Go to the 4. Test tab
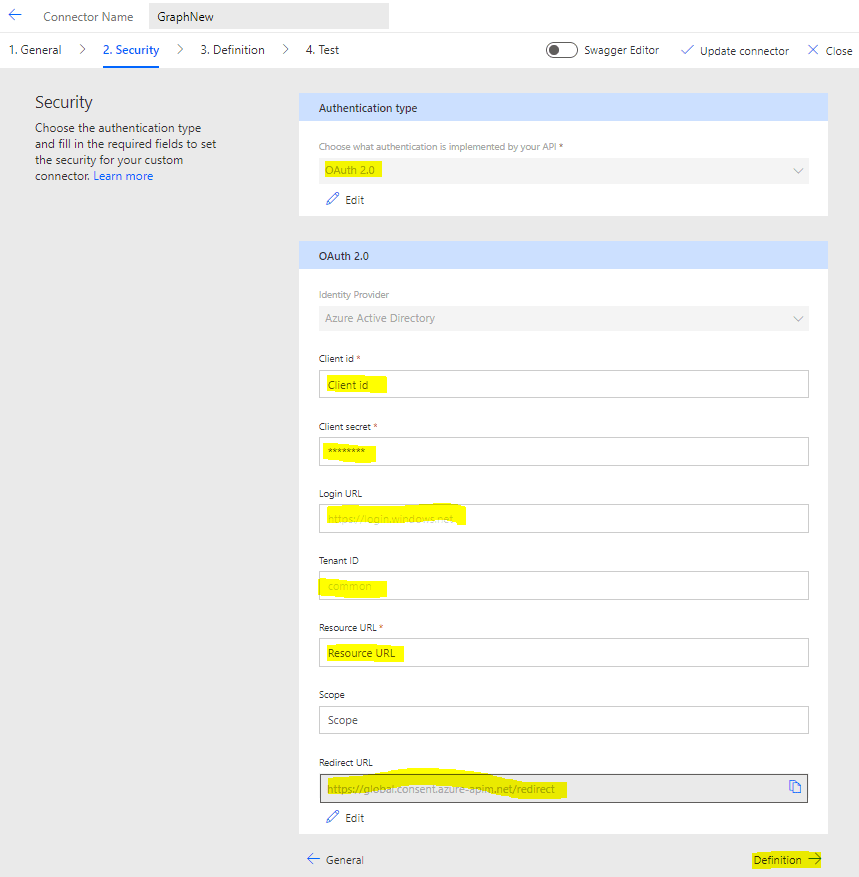 (x=322, y=50)
